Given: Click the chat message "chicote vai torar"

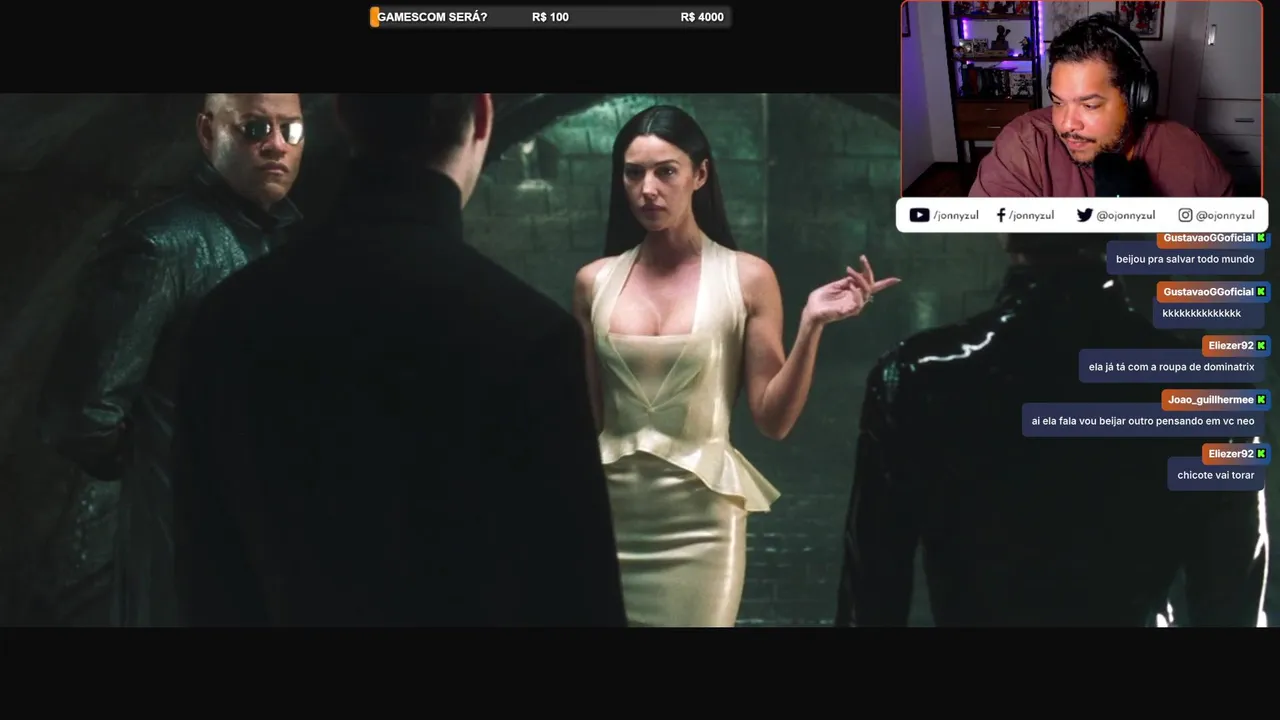Looking at the screenshot, I should click(x=1215, y=475).
